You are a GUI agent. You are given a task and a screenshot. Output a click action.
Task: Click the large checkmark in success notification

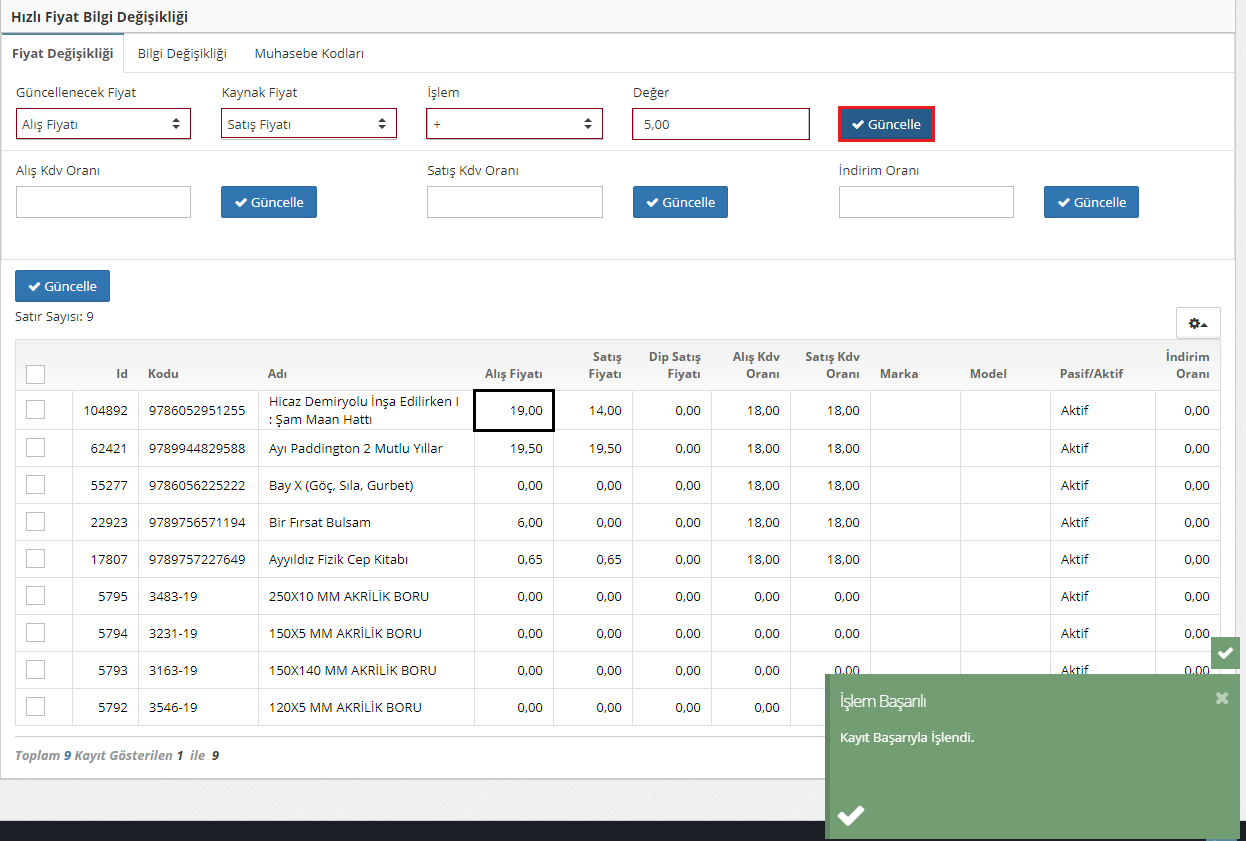[x=850, y=815]
